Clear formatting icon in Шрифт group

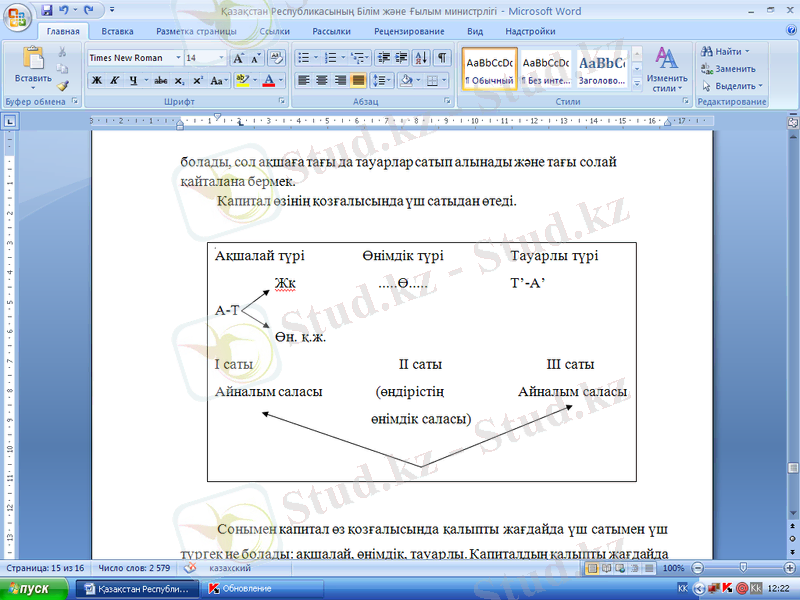[x=276, y=58]
